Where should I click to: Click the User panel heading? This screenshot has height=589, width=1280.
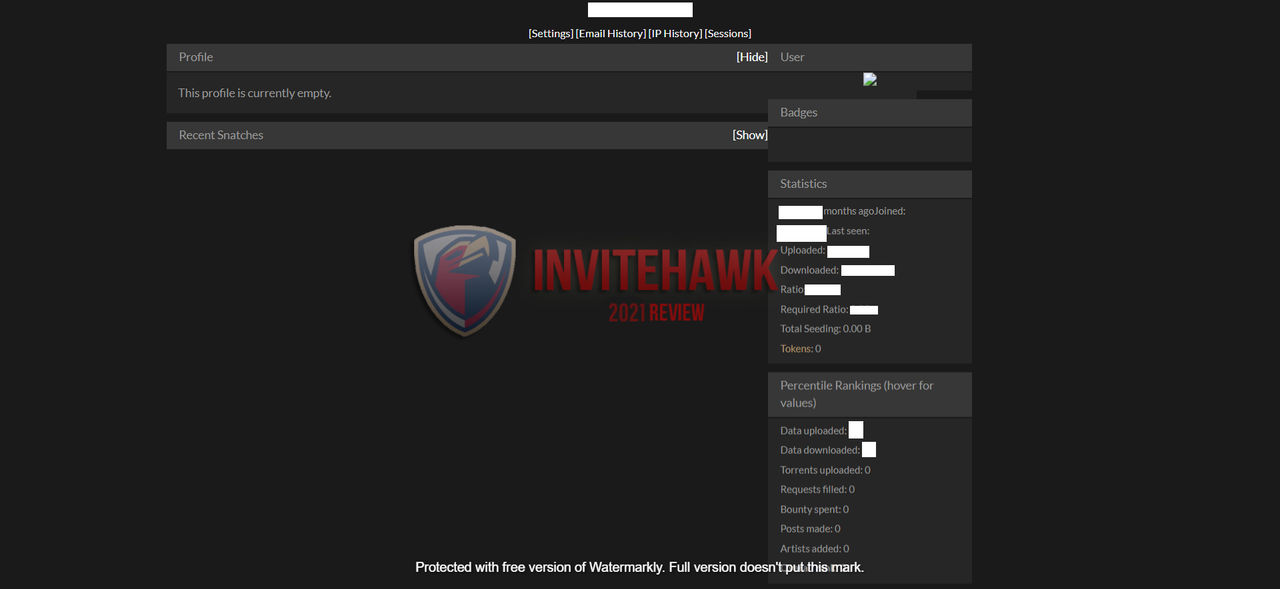coord(870,57)
